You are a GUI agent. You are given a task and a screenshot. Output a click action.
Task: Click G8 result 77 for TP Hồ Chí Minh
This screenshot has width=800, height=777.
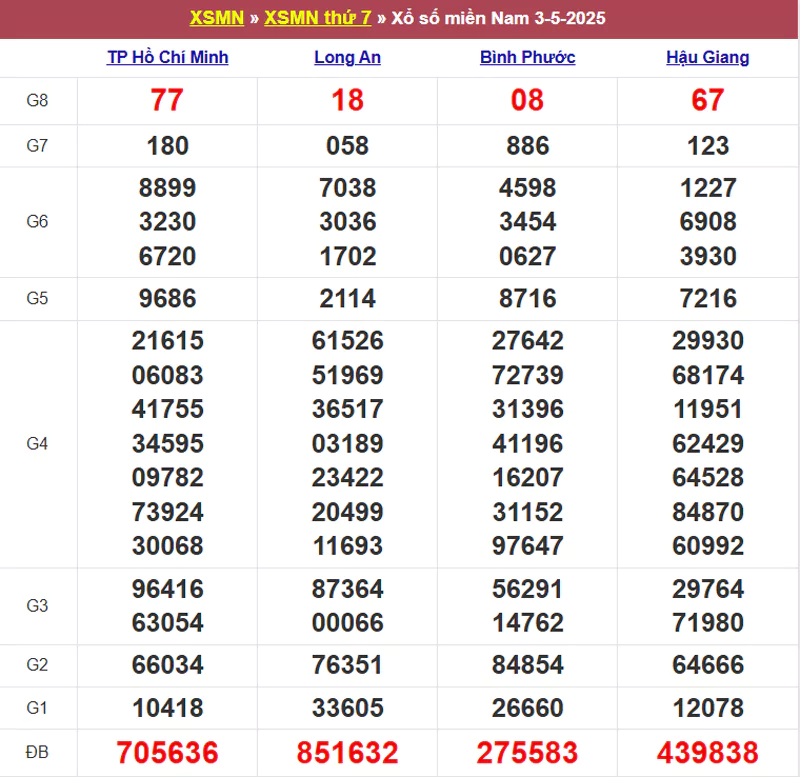(x=167, y=100)
